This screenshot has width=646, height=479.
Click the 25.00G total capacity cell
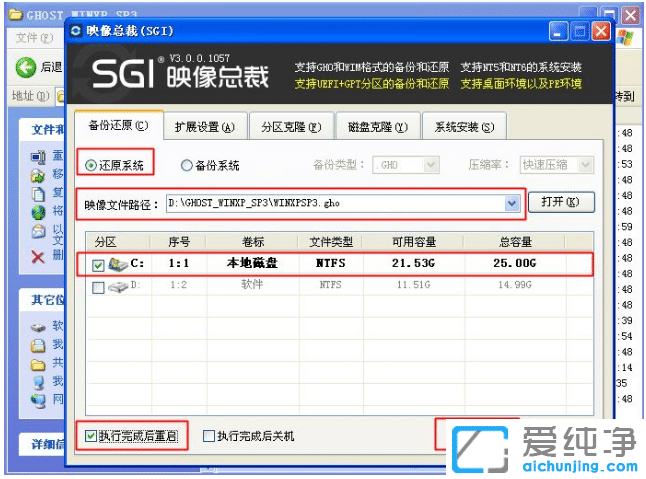(515, 263)
